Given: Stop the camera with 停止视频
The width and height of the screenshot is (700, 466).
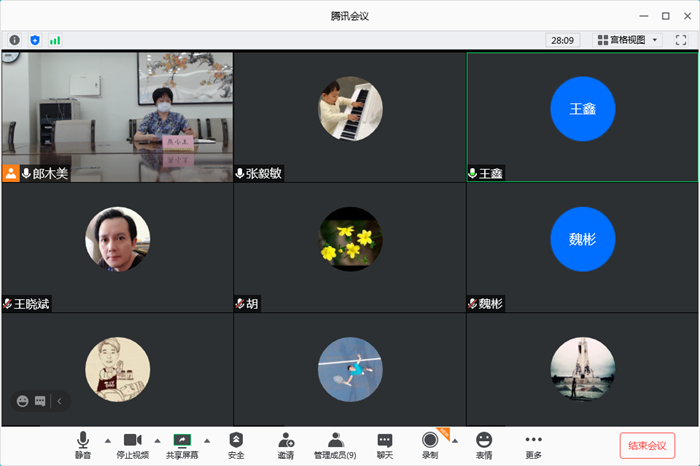Looking at the screenshot, I should [132, 444].
